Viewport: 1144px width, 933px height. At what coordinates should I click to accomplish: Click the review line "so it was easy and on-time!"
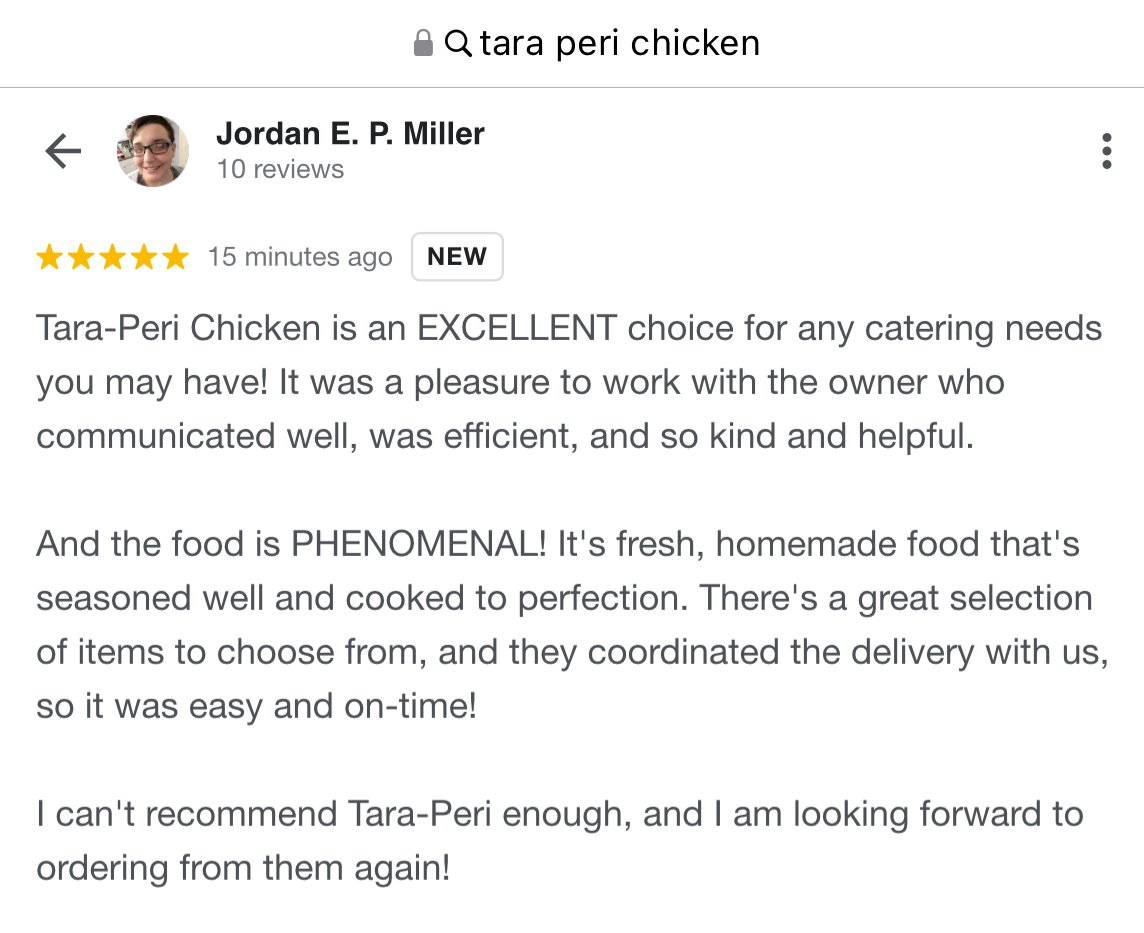point(257,707)
